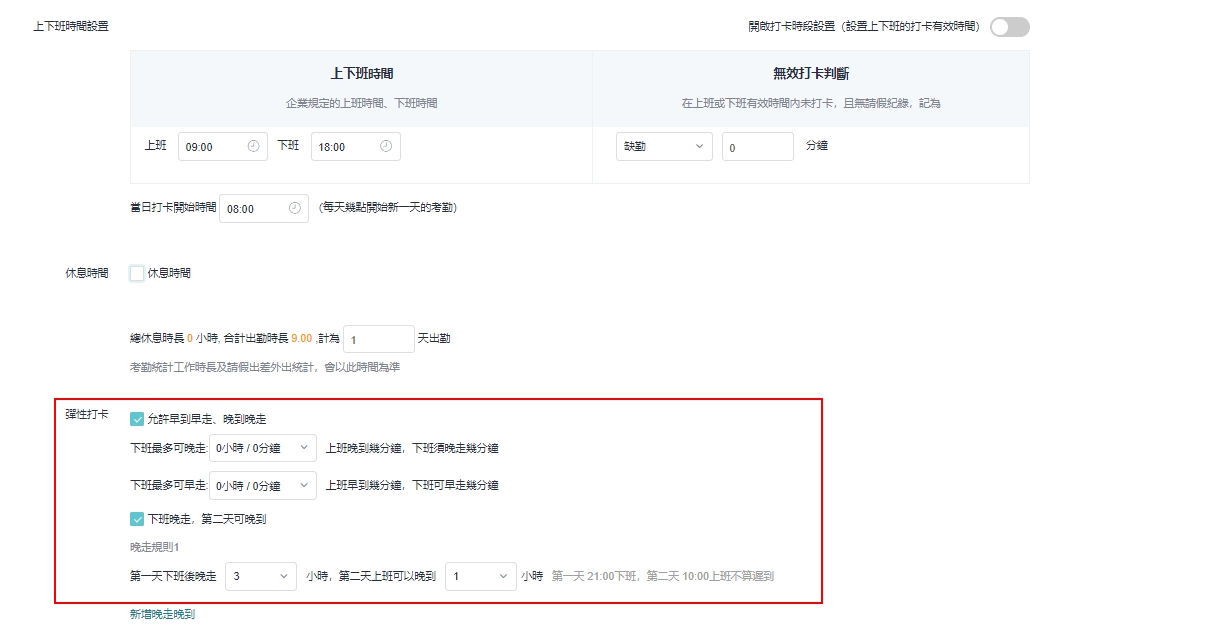Click the 下班 18:00 time input
Viewport: 1205px width, 635px height.
345,147
